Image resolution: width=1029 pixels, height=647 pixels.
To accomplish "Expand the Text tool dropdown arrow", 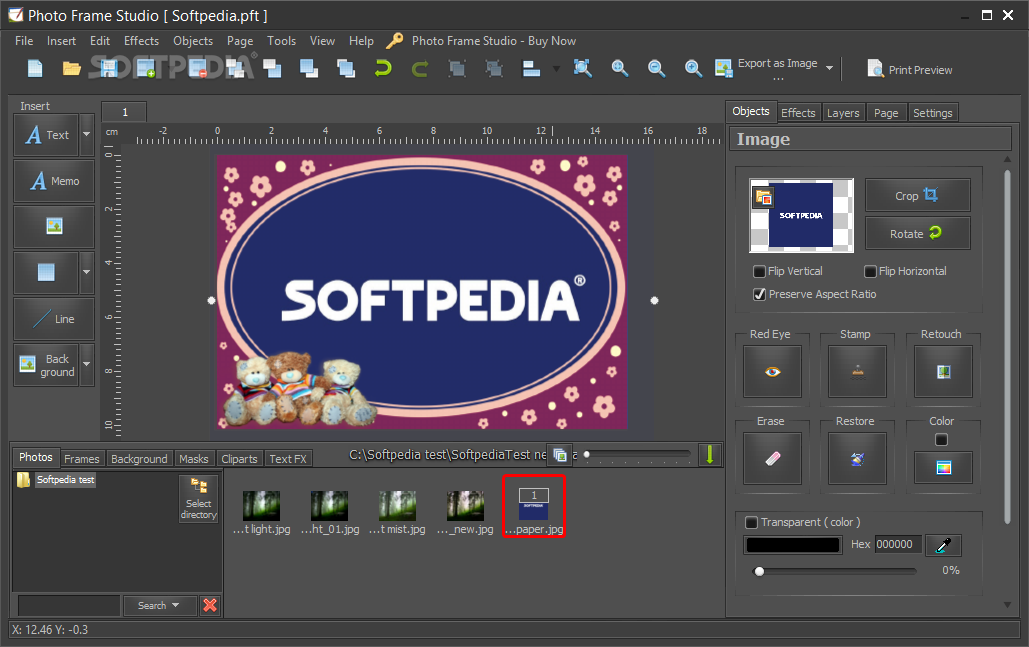I will pyautogui.click(x=87, y=135).
